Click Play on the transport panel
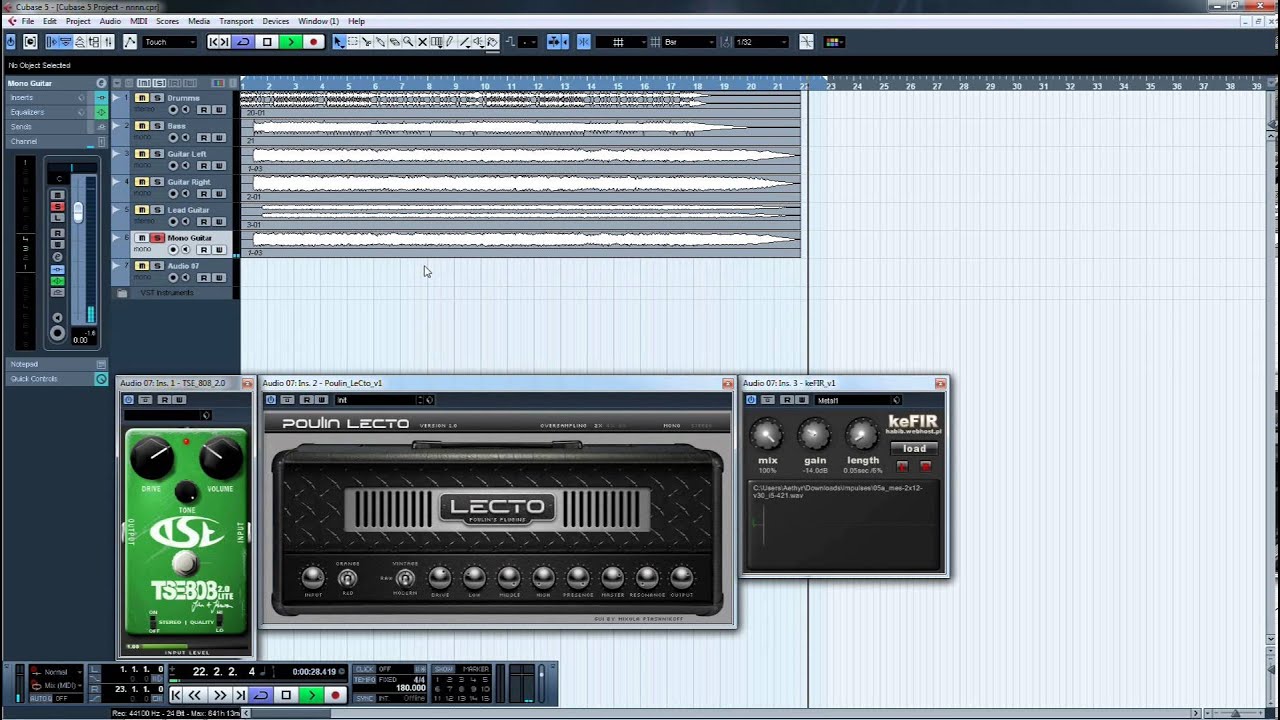Screen dimensions: 1280x720 tap(311, 695)
